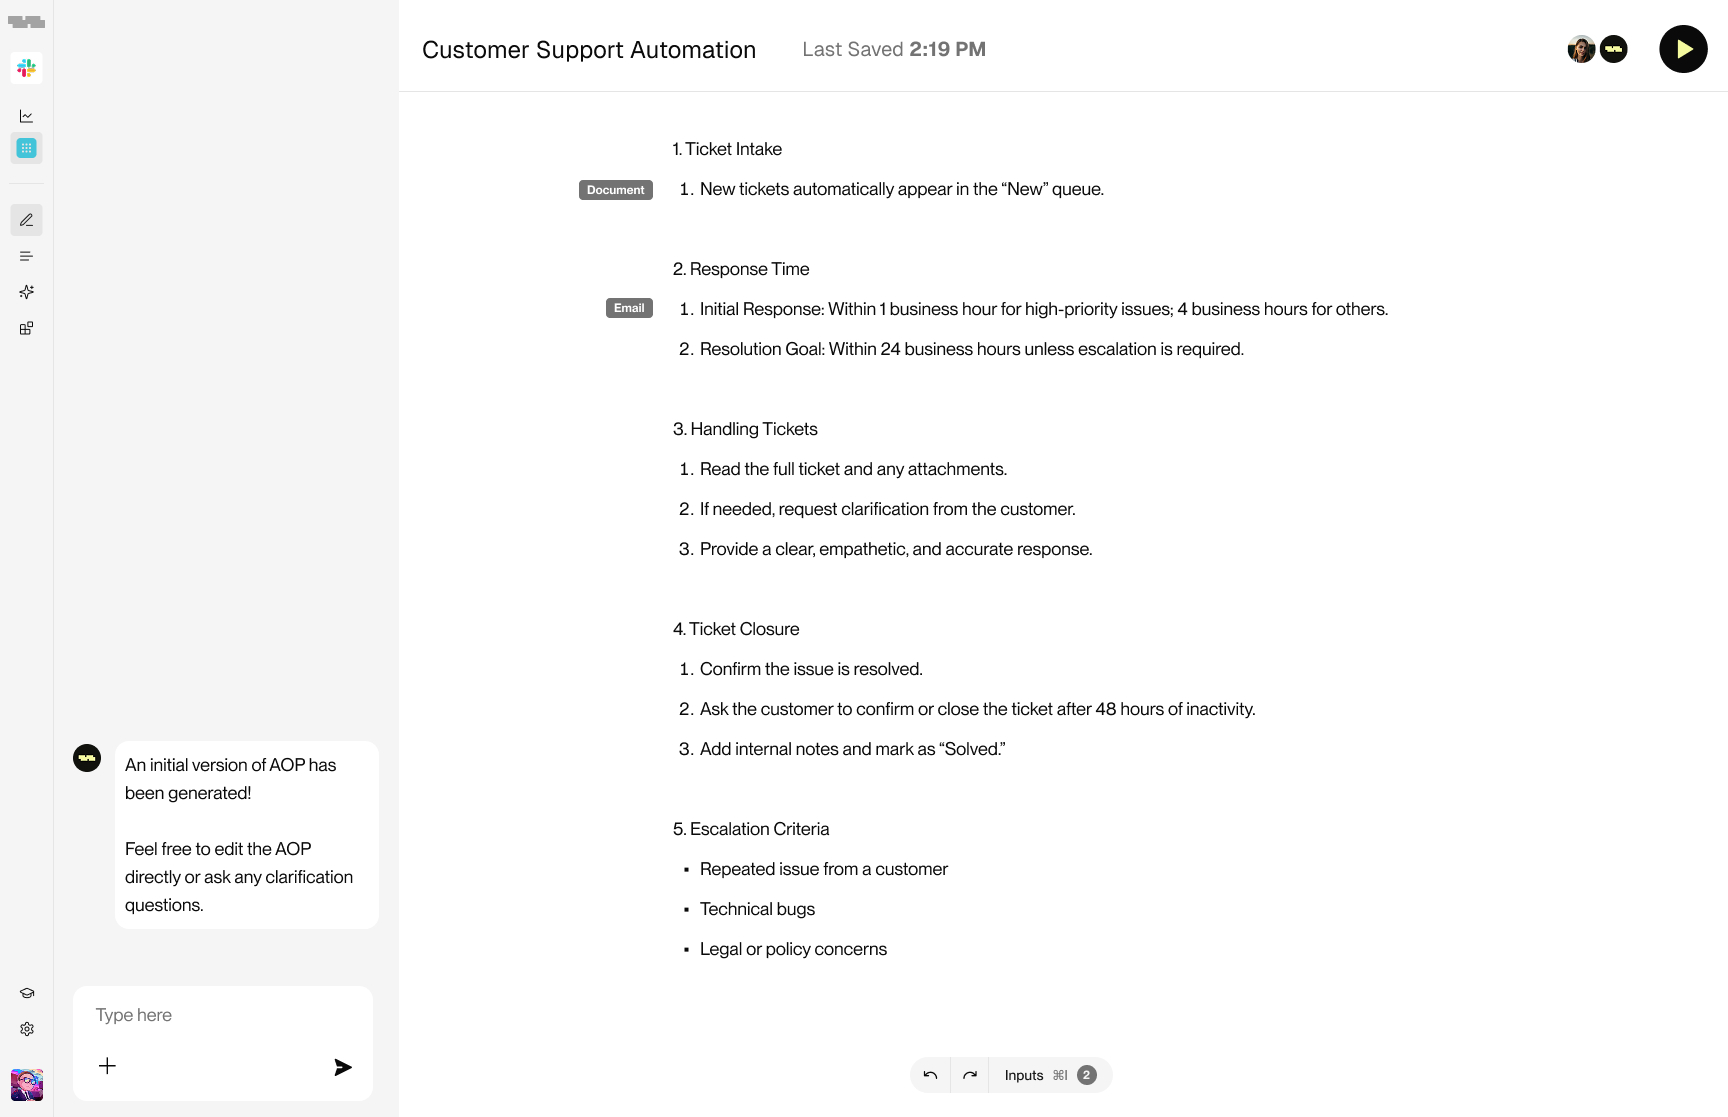Focus the 'Type here' chat input
The width and height of the screenshot is (1728, 1117).
(222, 1015)
